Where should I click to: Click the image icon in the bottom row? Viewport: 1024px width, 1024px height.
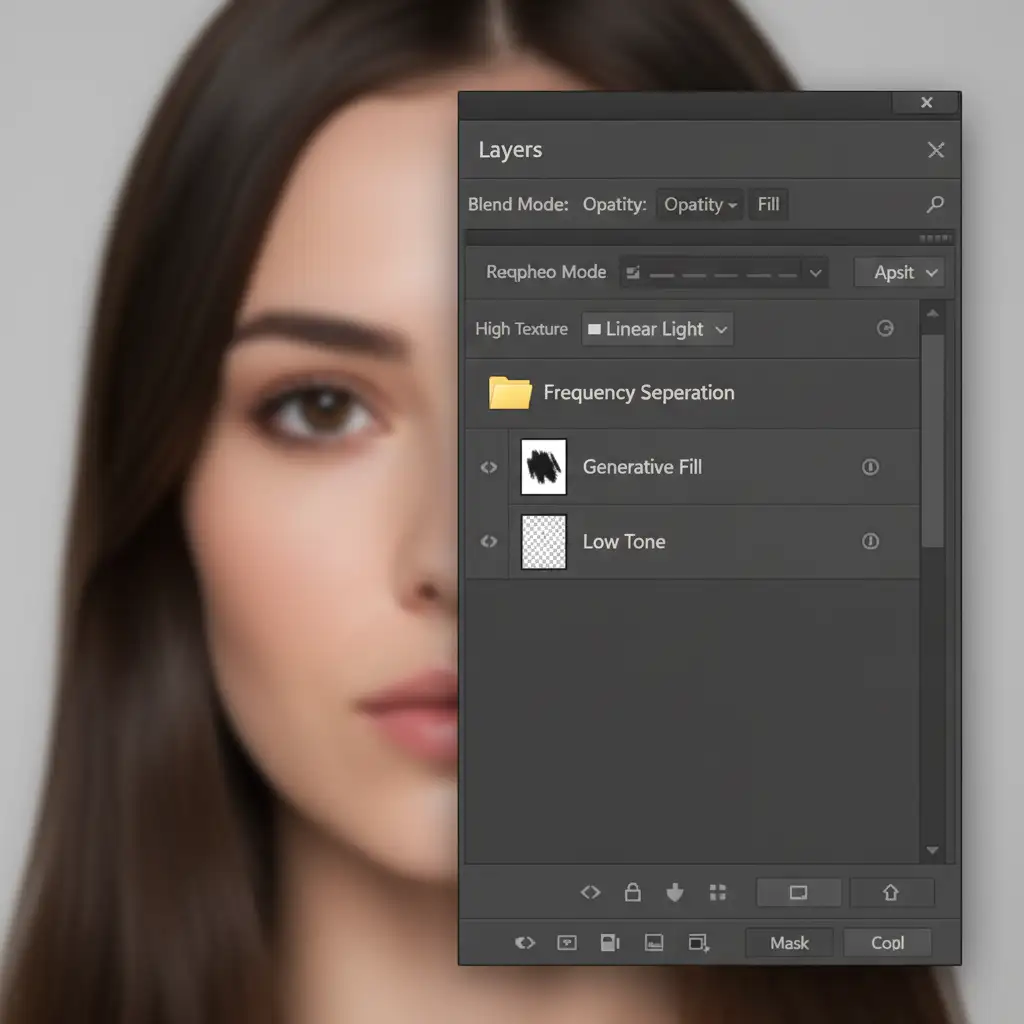(x=654, y=943)
